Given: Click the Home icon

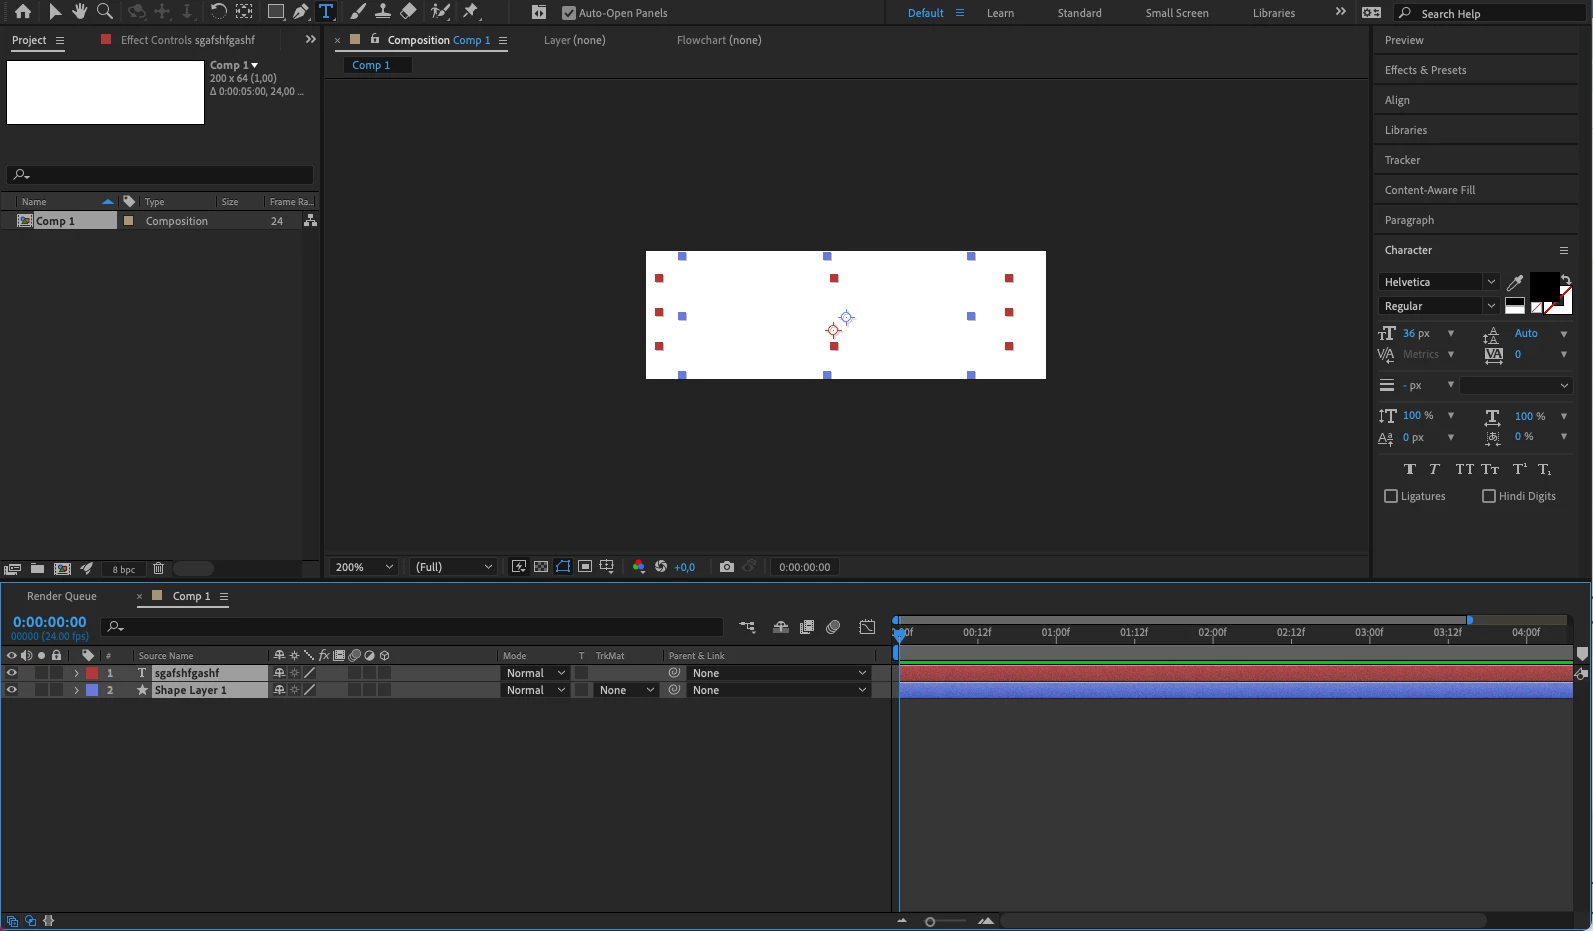Looking at the screenshot, I should [x=22, y=12].
